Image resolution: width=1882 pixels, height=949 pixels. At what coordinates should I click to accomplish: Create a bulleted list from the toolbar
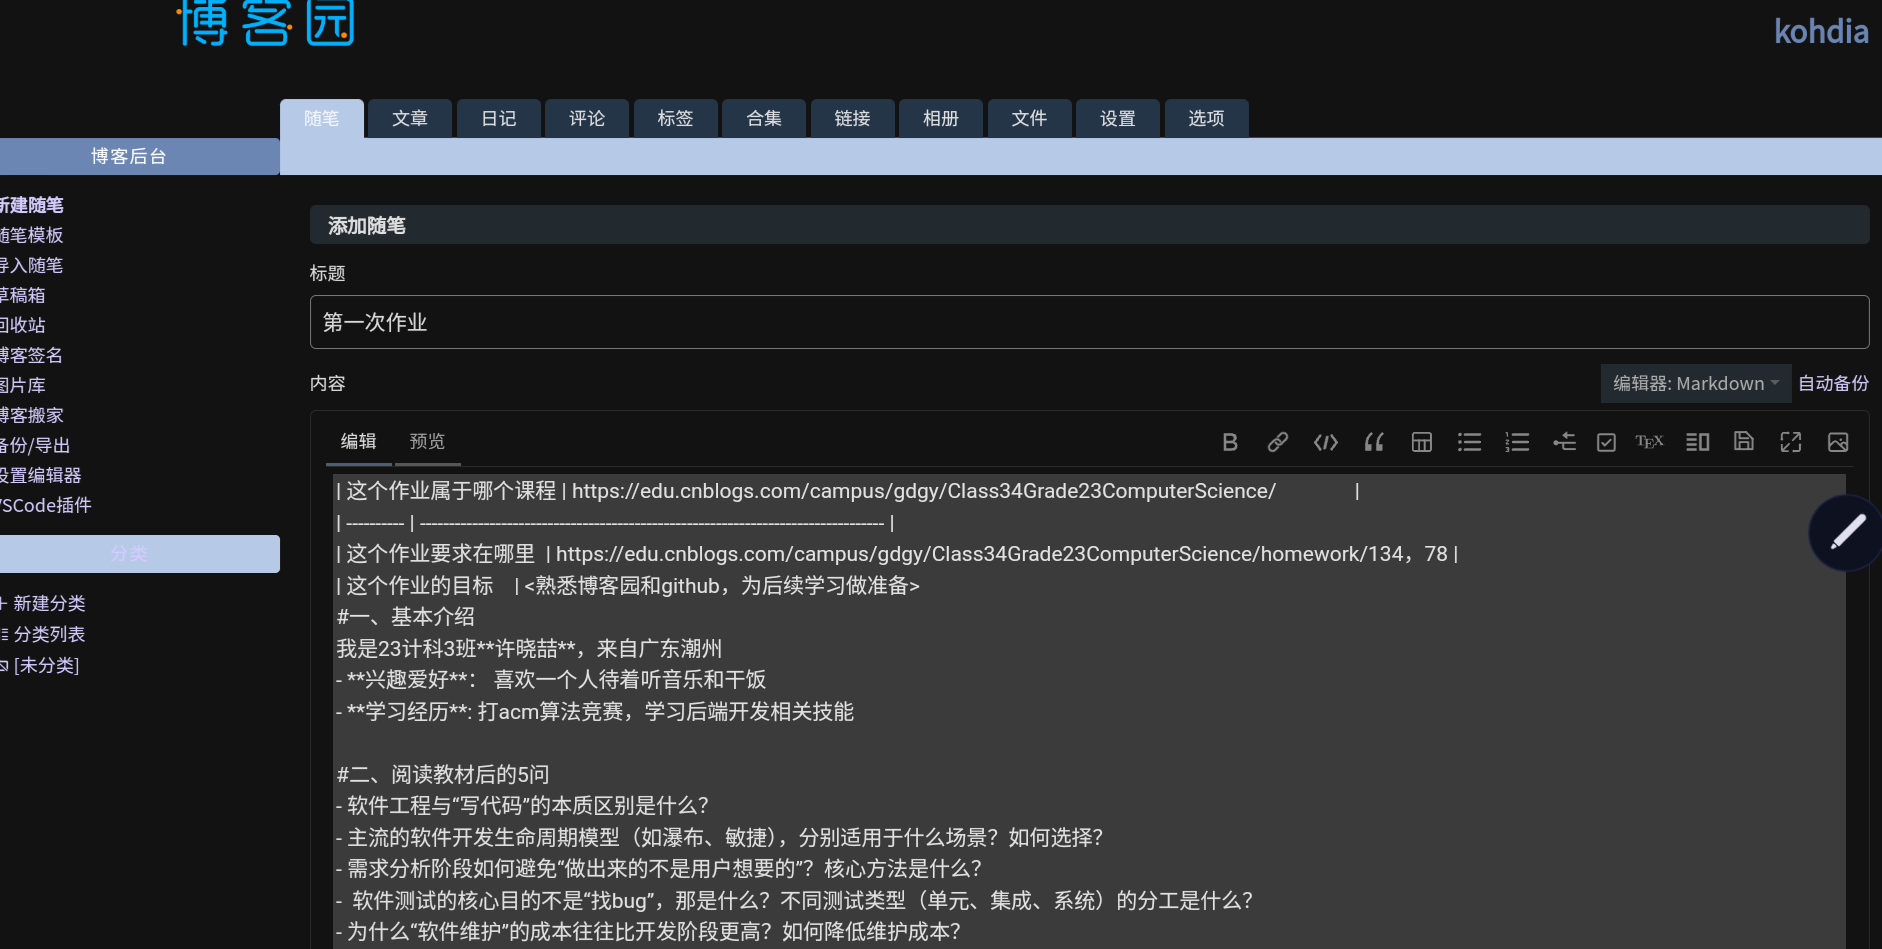pos(1468,441)
